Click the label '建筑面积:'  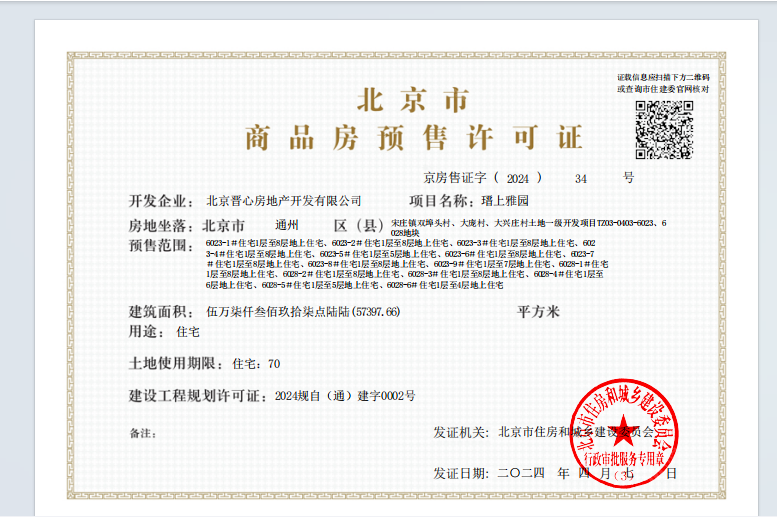click(x=162, y=312)
